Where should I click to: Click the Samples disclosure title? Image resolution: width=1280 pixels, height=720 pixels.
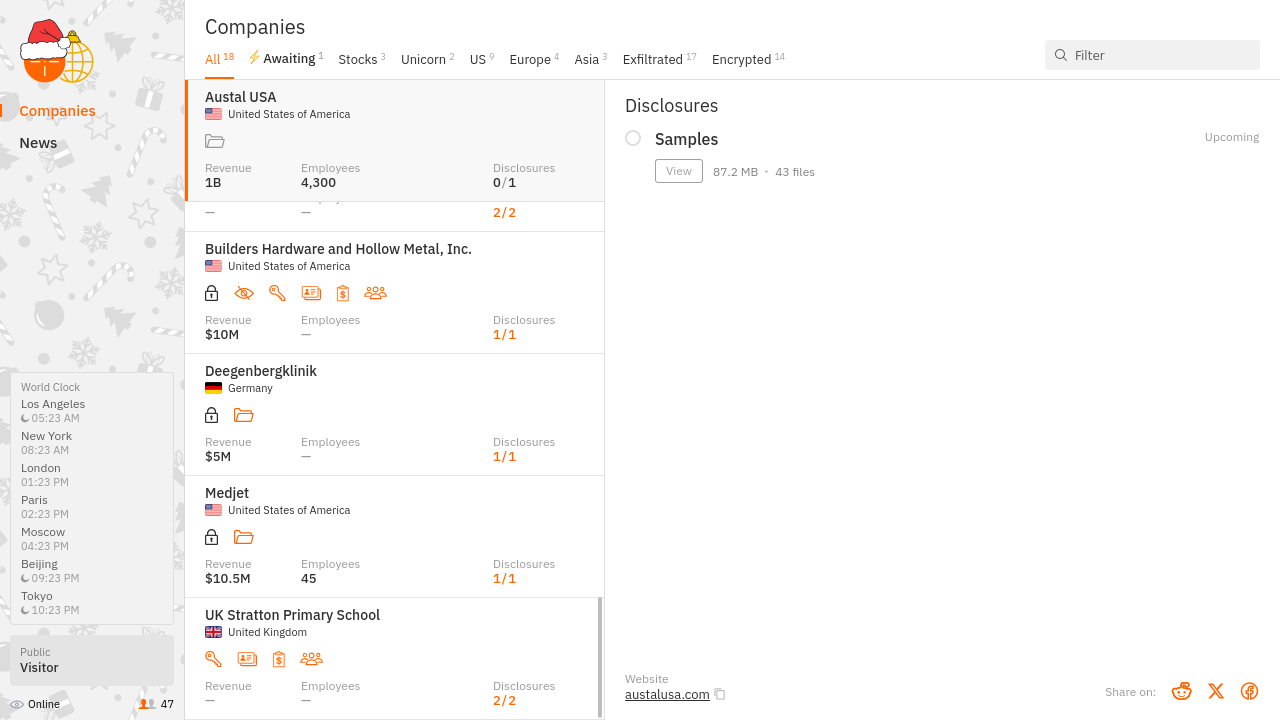(x=686, y=139)
